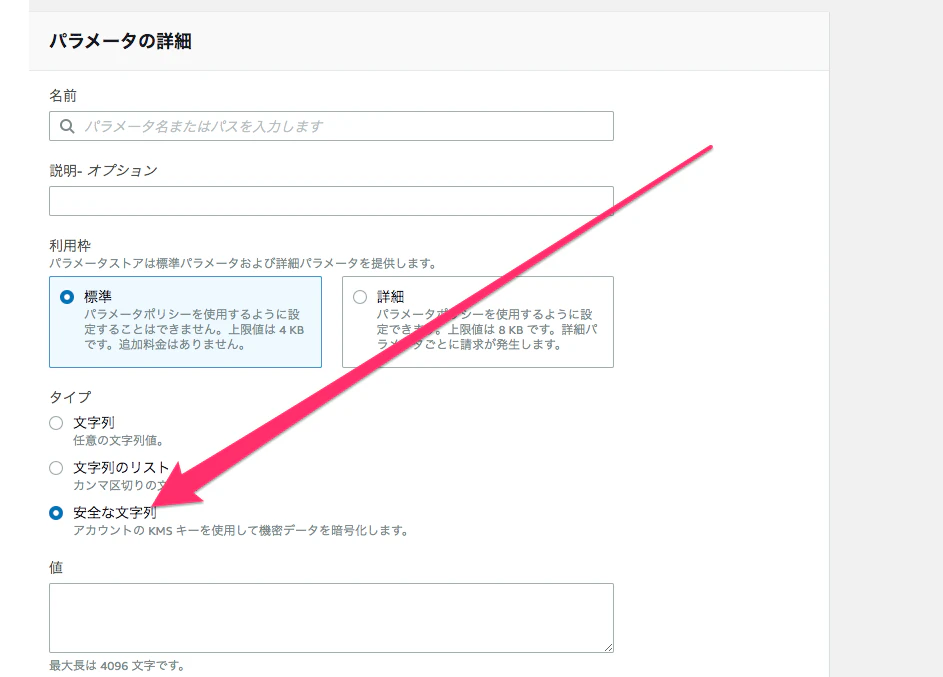Click the 最大長は 4096 文字です。 hint

117,666
